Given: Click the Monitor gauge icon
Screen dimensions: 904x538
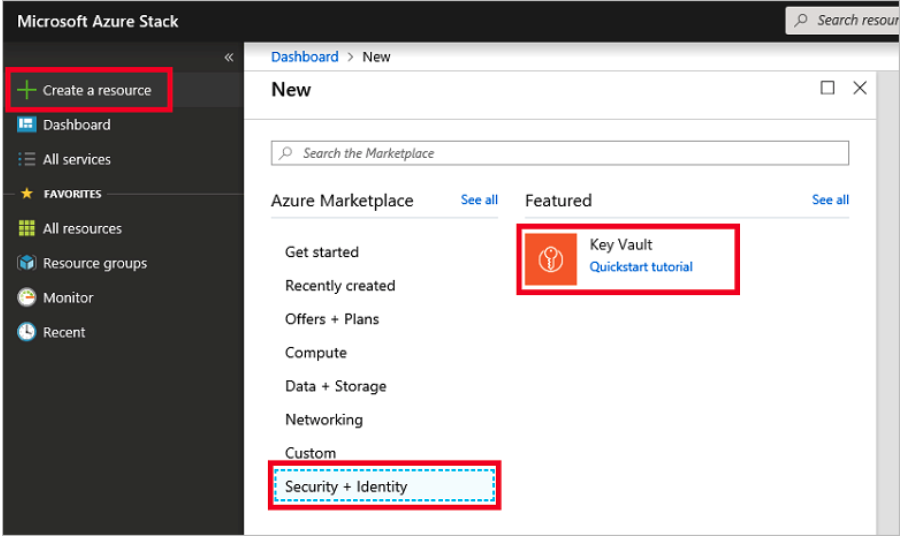Looking at the screenshot, I should coord(27,298).
